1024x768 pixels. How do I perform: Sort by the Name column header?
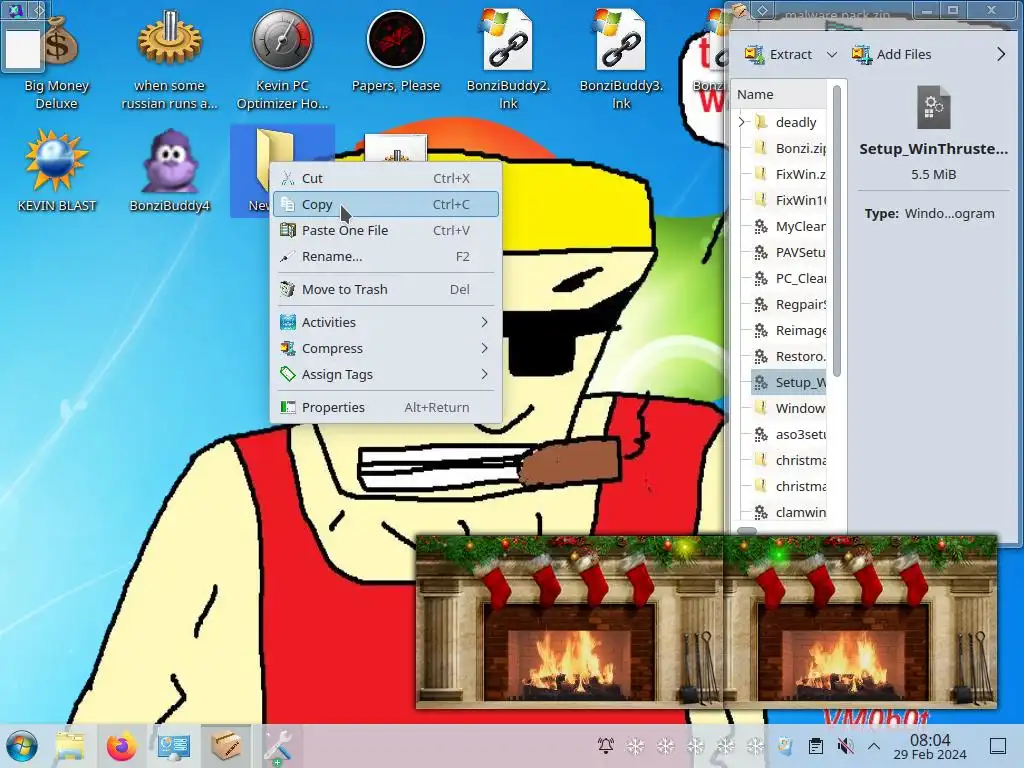coord(780,94)
